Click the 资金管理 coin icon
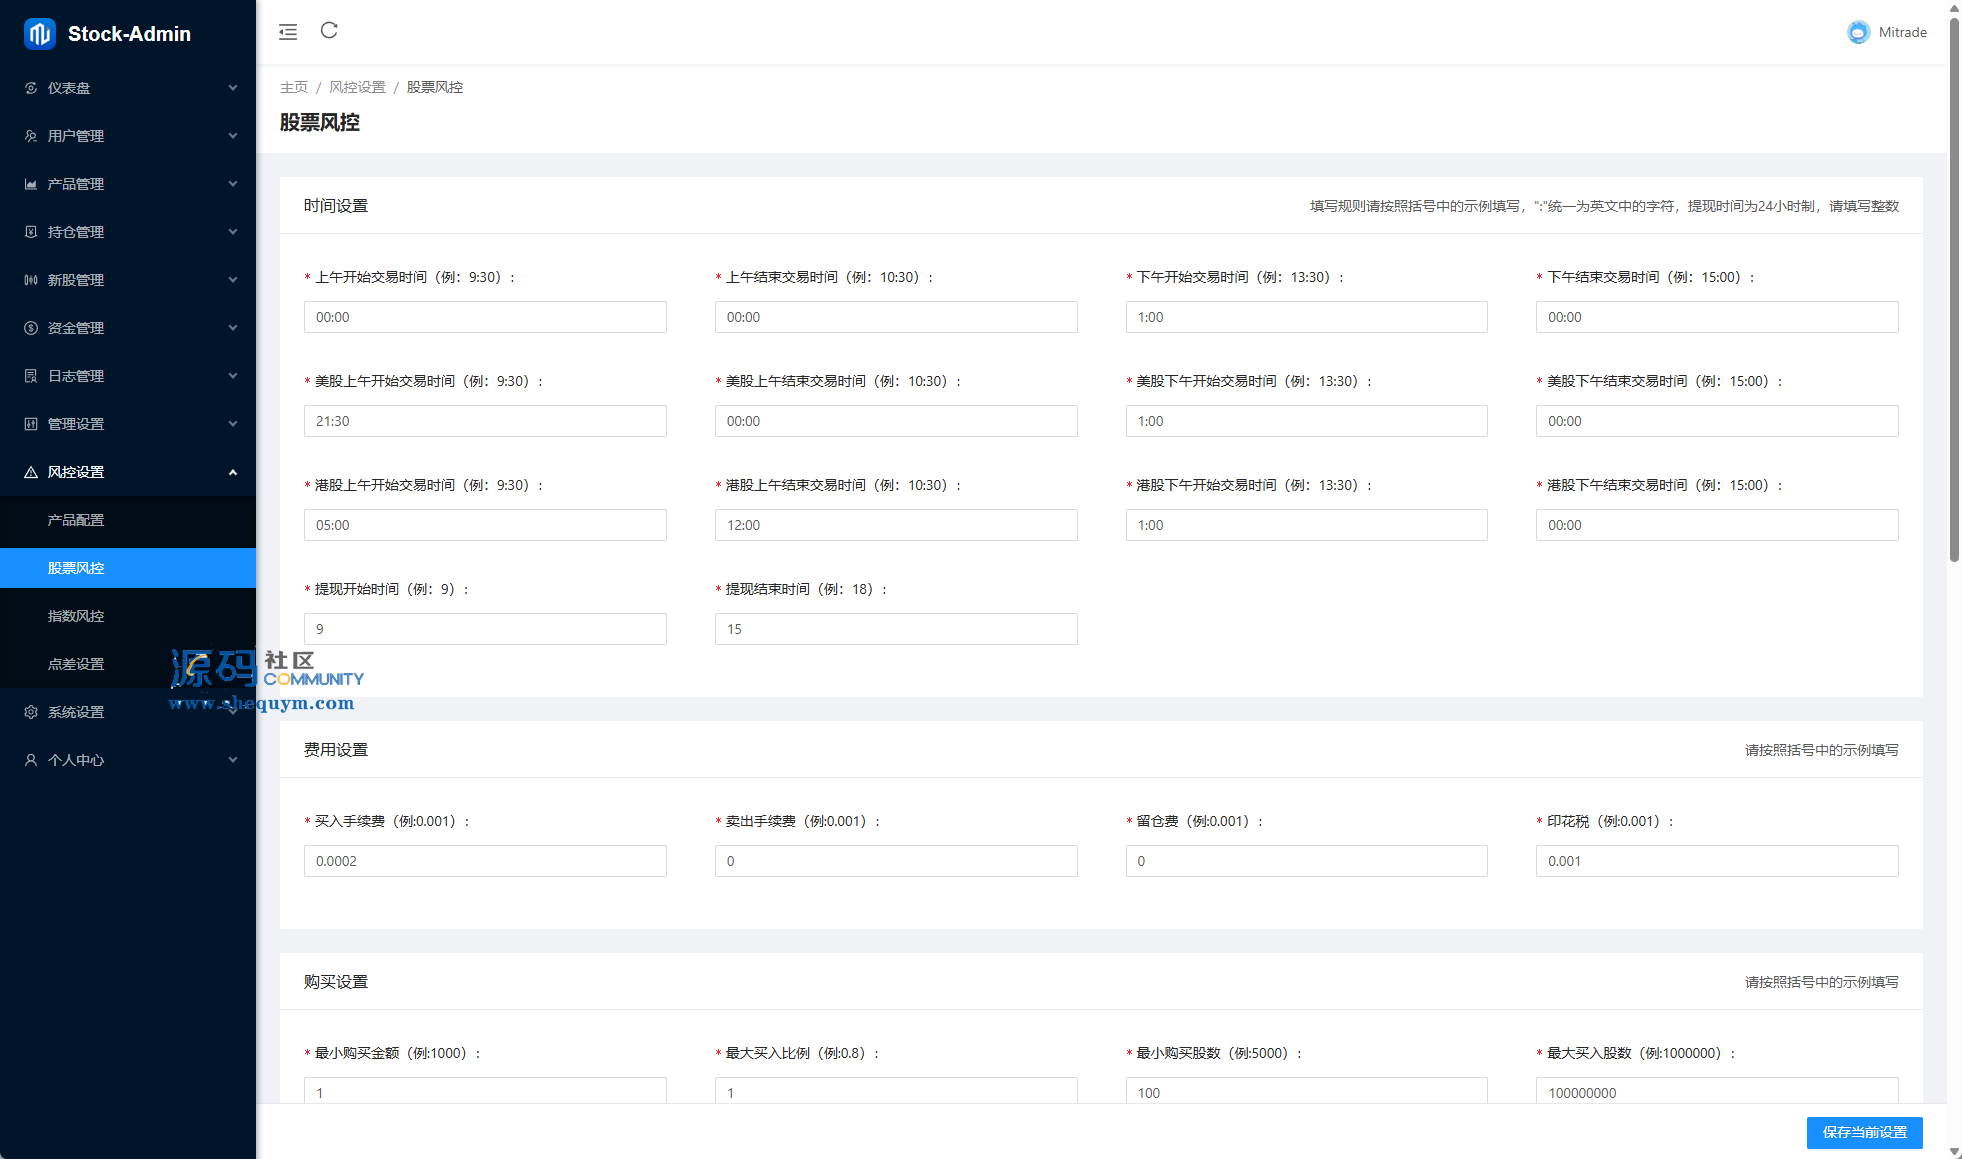Viewport: 1962px width, 1159px height. (x=31, y=328)
